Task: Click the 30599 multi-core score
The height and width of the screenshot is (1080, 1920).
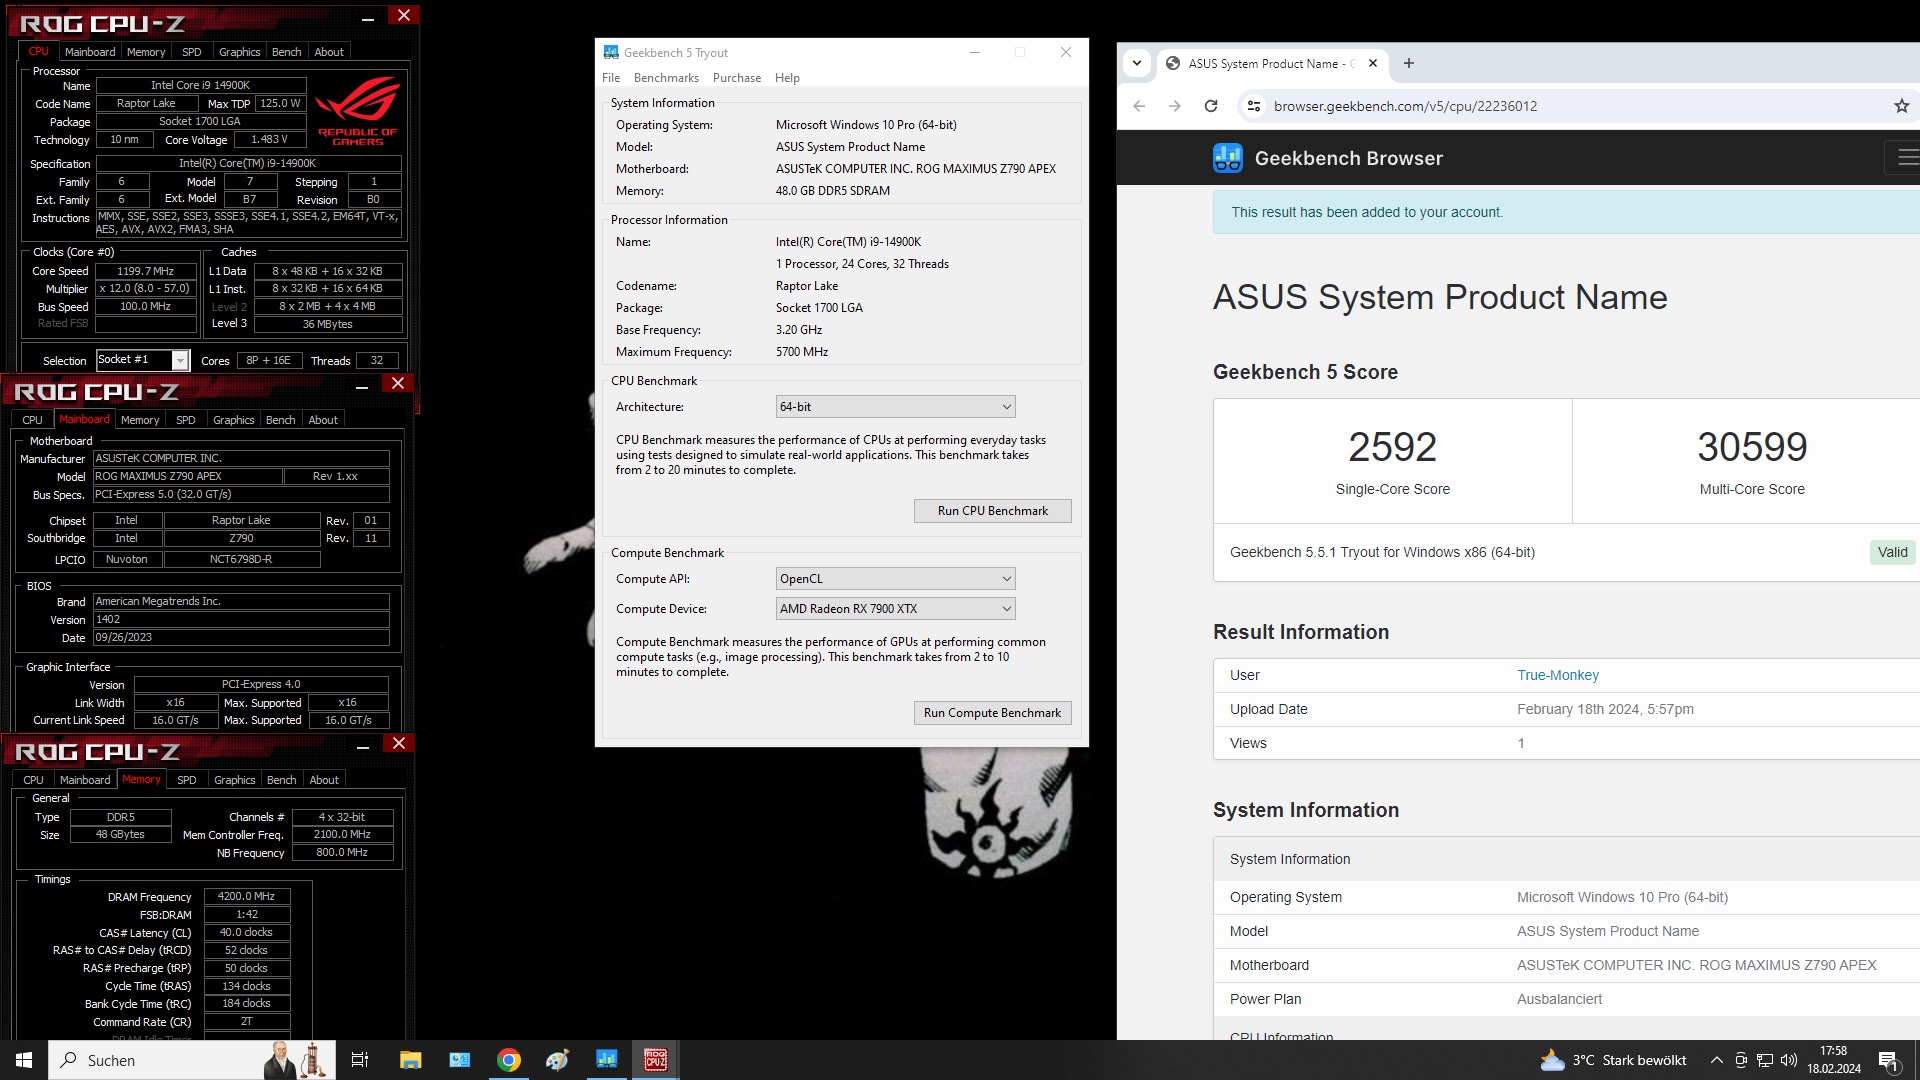Action: (1752, 447)
